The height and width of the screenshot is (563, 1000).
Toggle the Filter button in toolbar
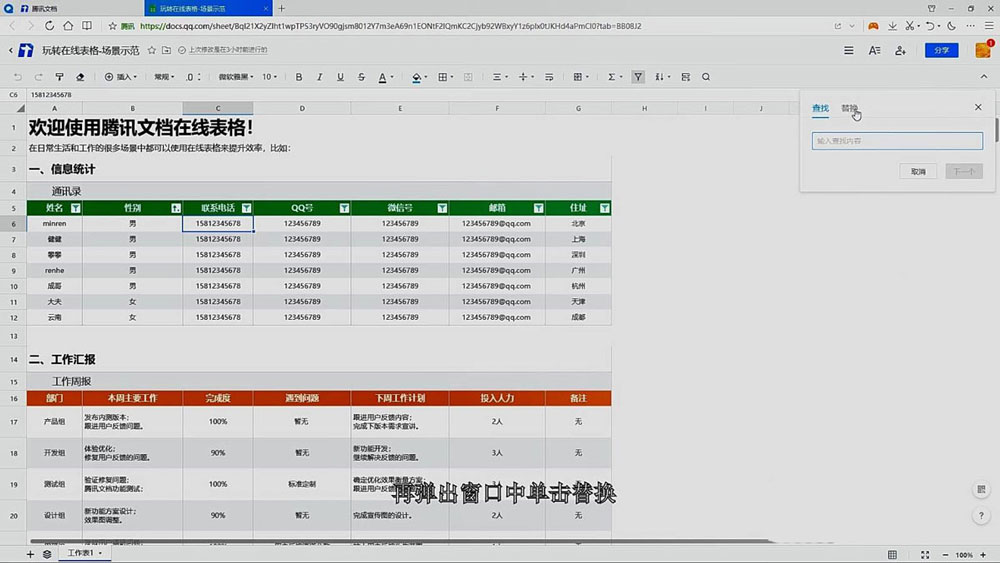[x=638, y=77]
